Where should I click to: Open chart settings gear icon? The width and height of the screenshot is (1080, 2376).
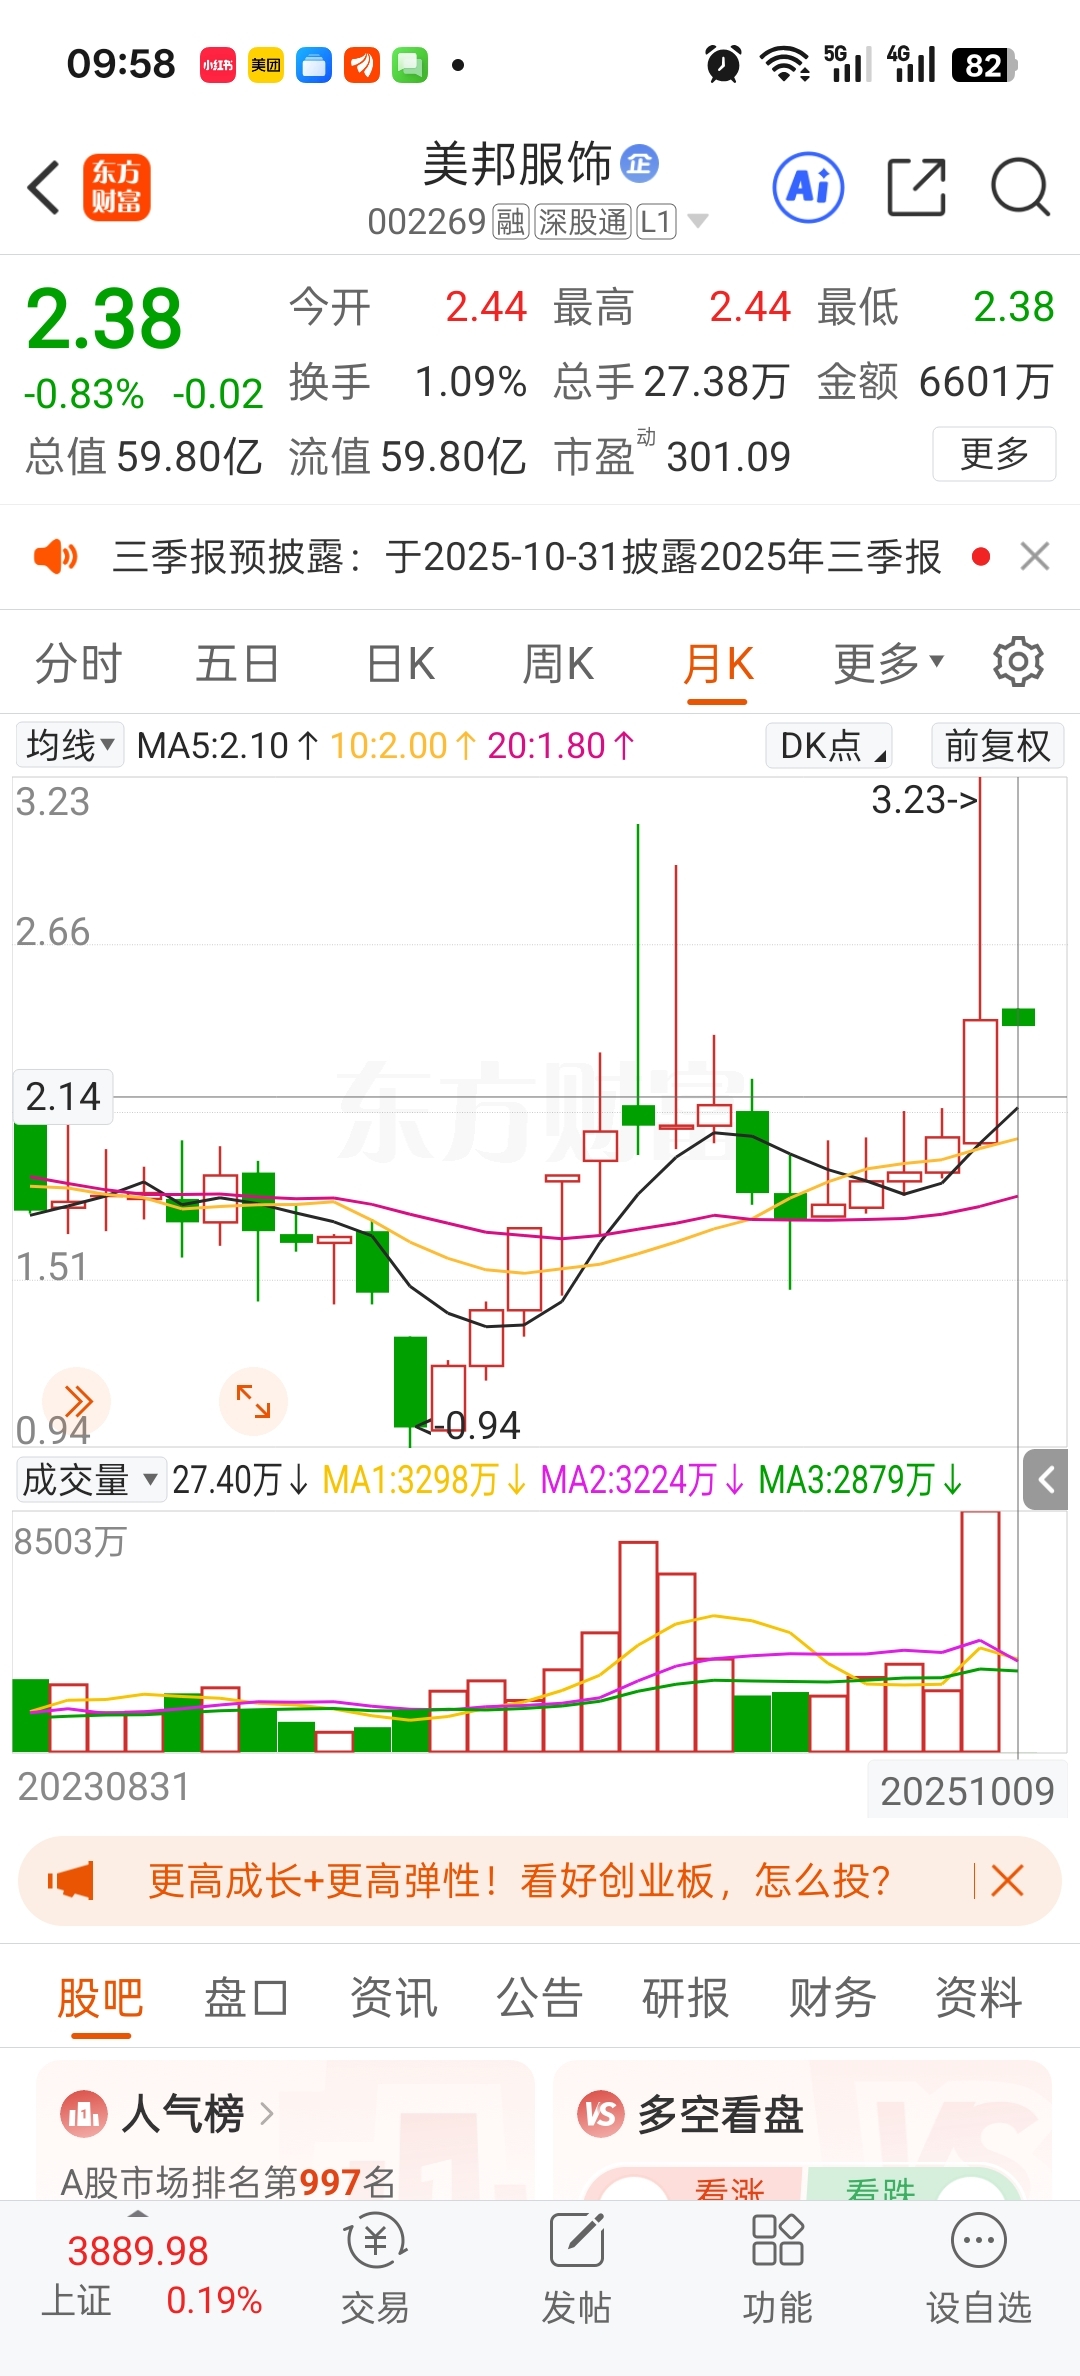[x=1018, y=662]
